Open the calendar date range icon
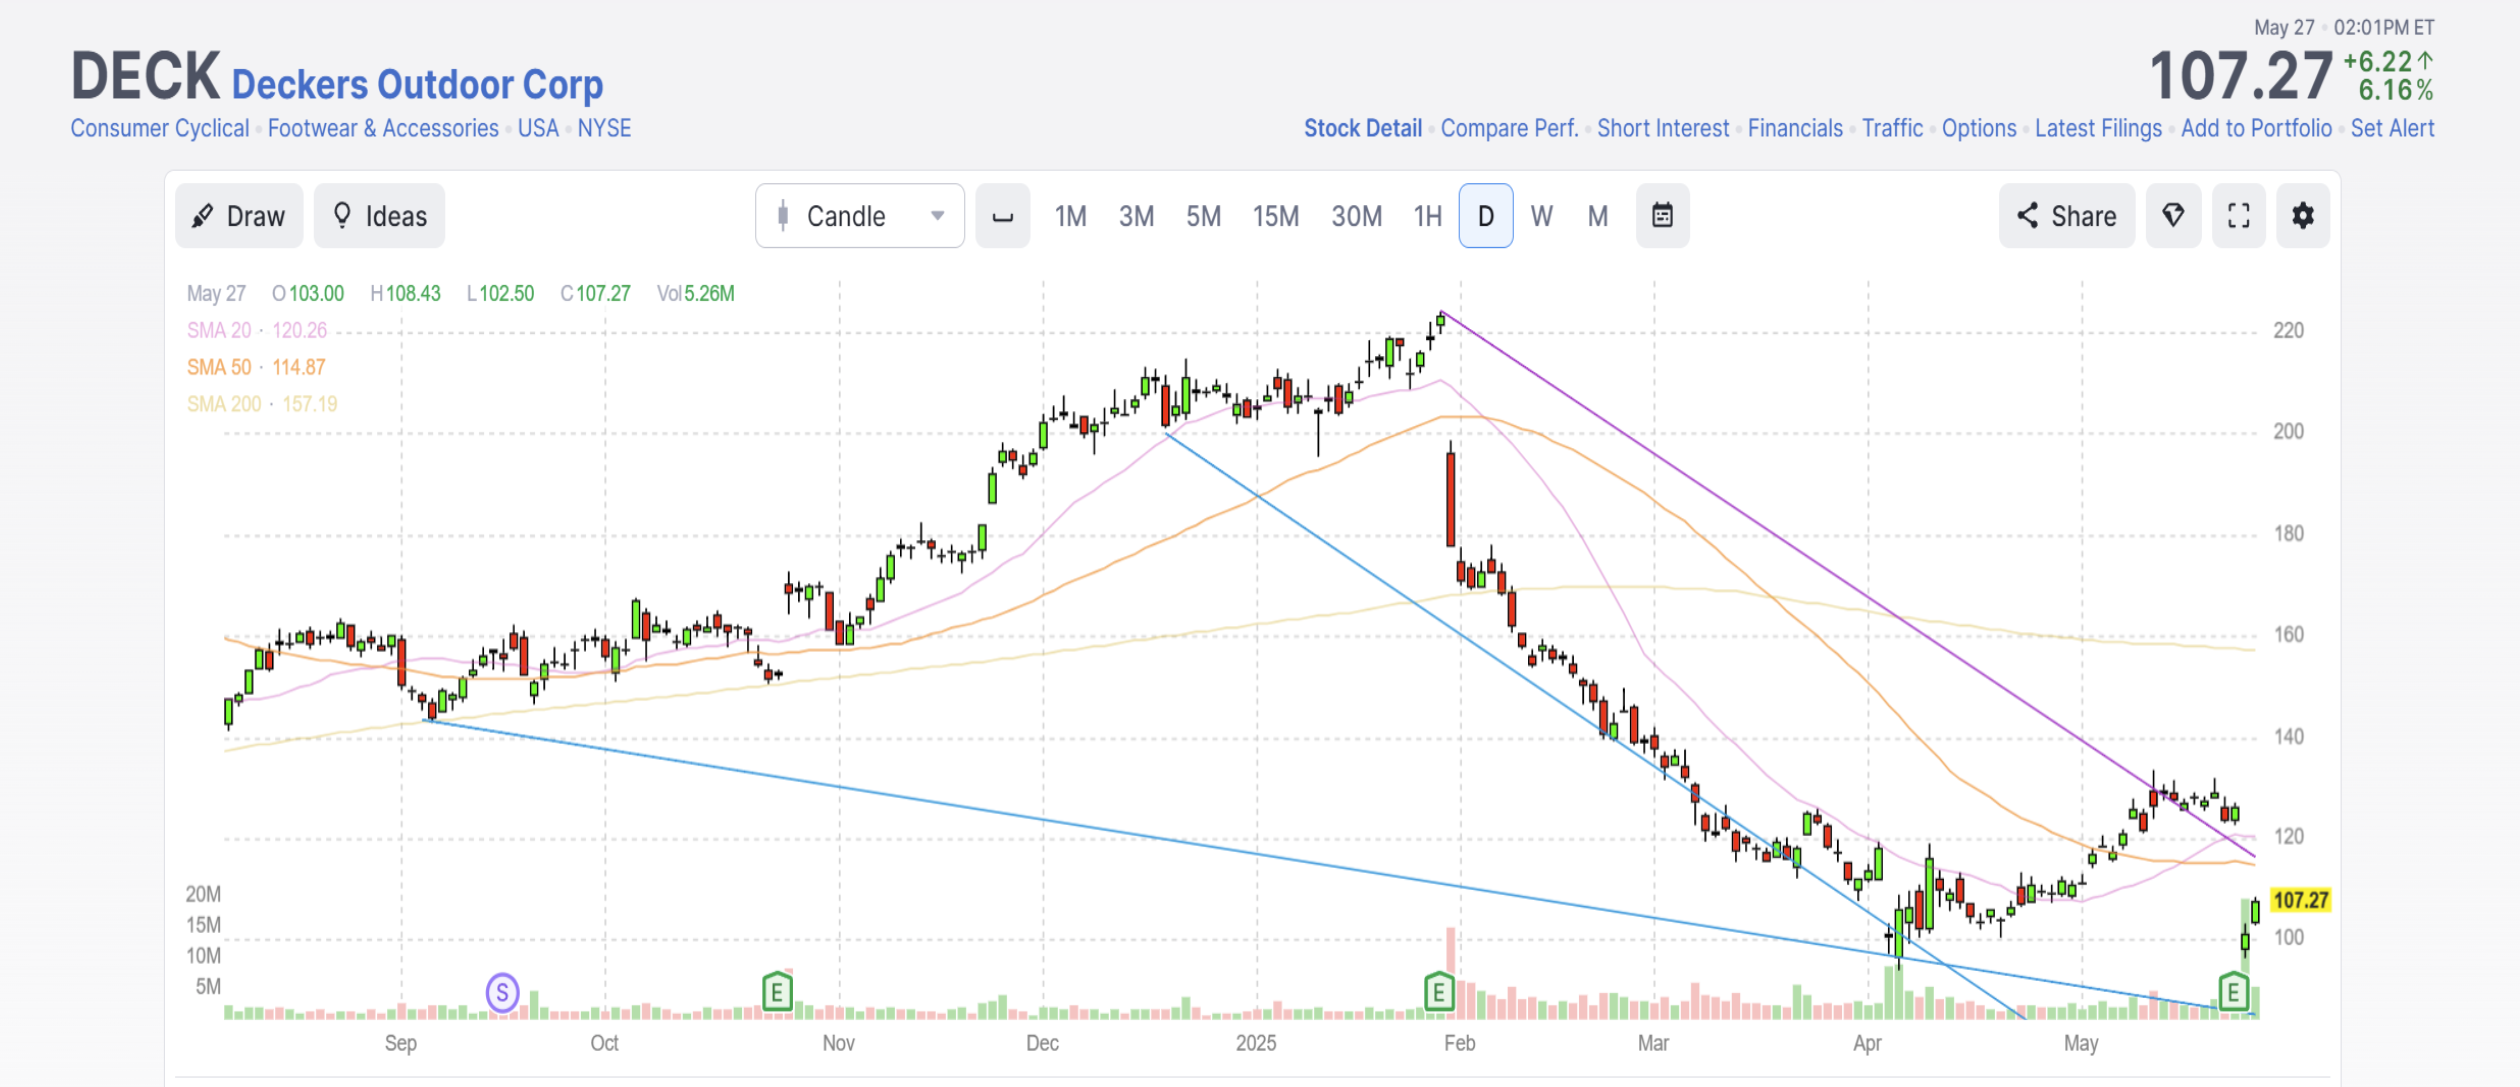This screenshot has height=1087, width=2520. coord(1662,216)
